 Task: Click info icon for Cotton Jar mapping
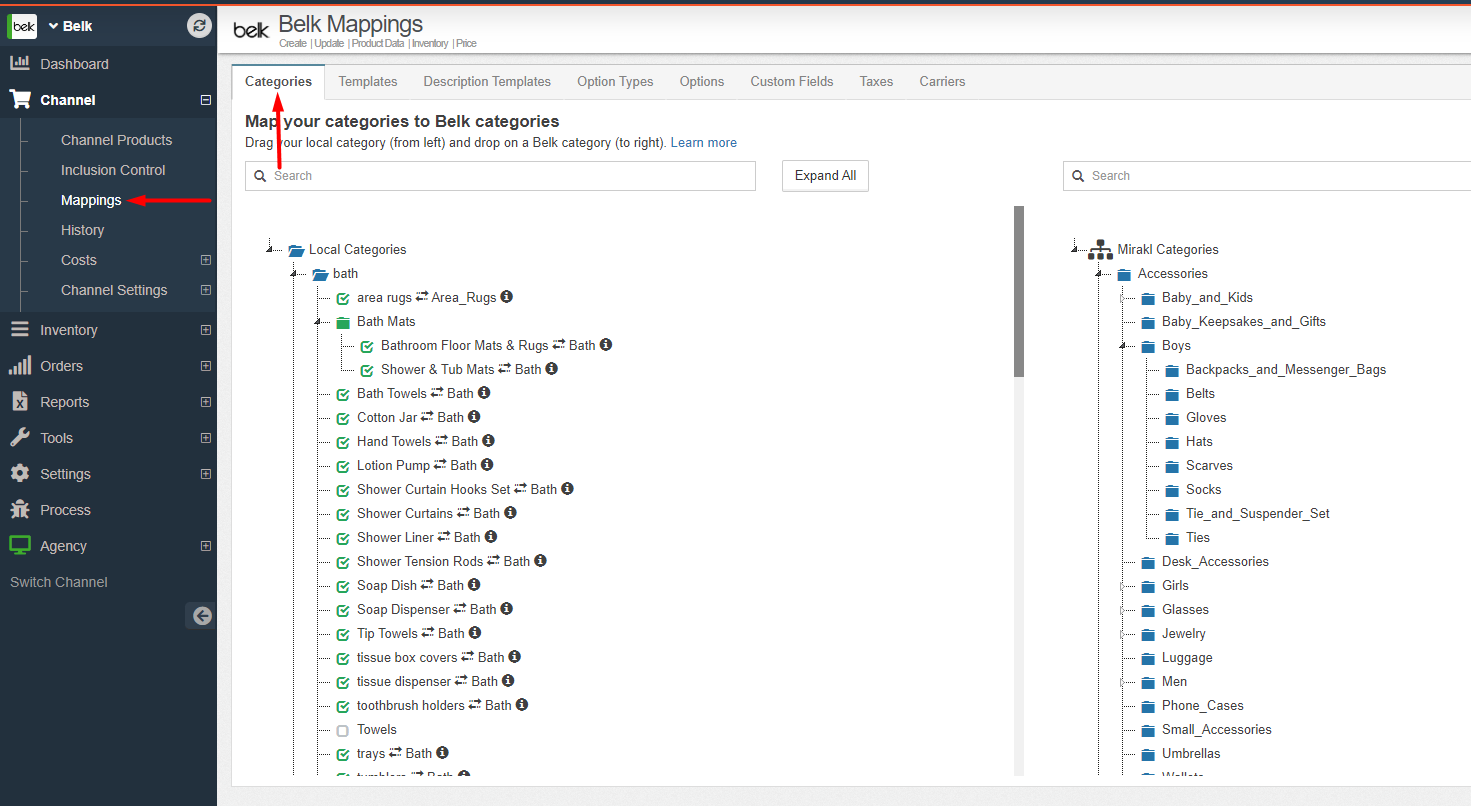(474, 417)
